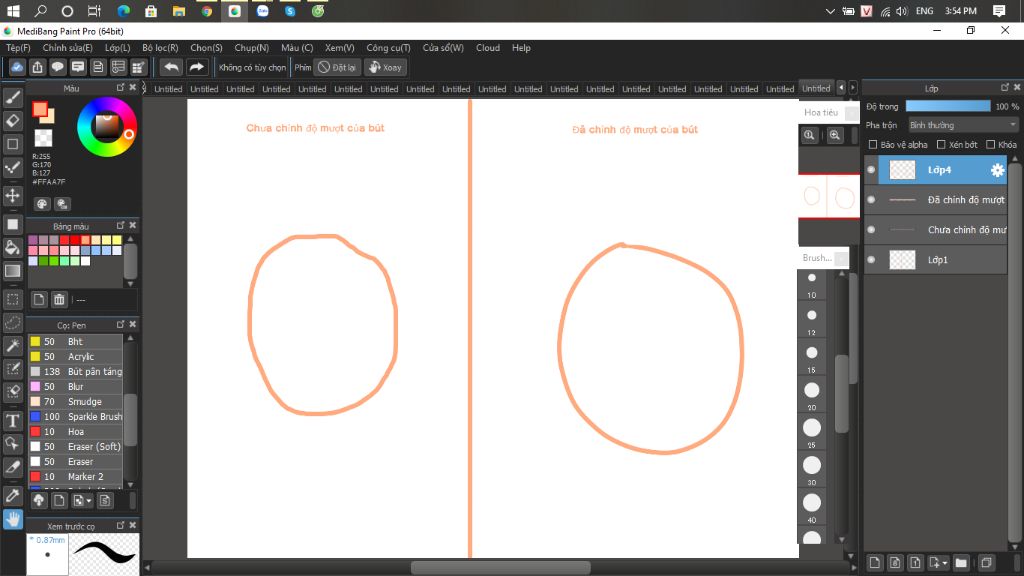Select the Lasso selection tool
Screen dimensions: 1024x576
point(12,323)
